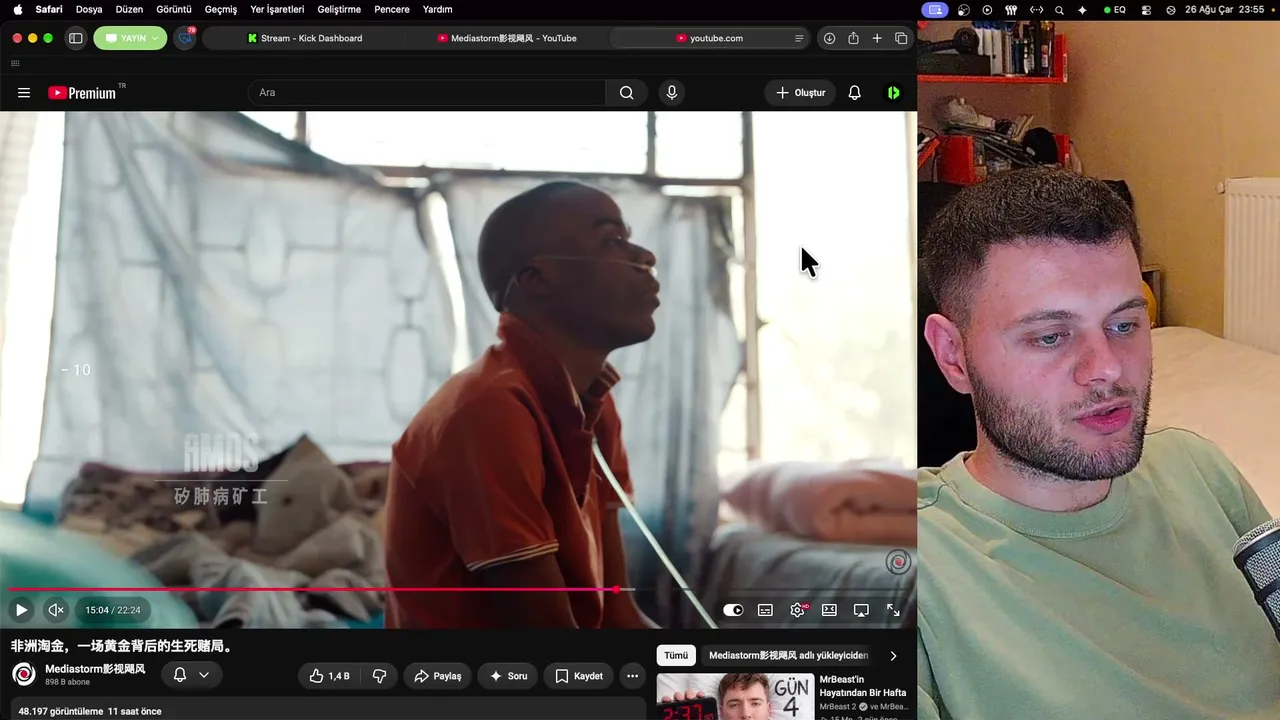Viewport: 1280px width, 720px height.
Task: Open more actions three-dot menu
Action: click(632, 676)
